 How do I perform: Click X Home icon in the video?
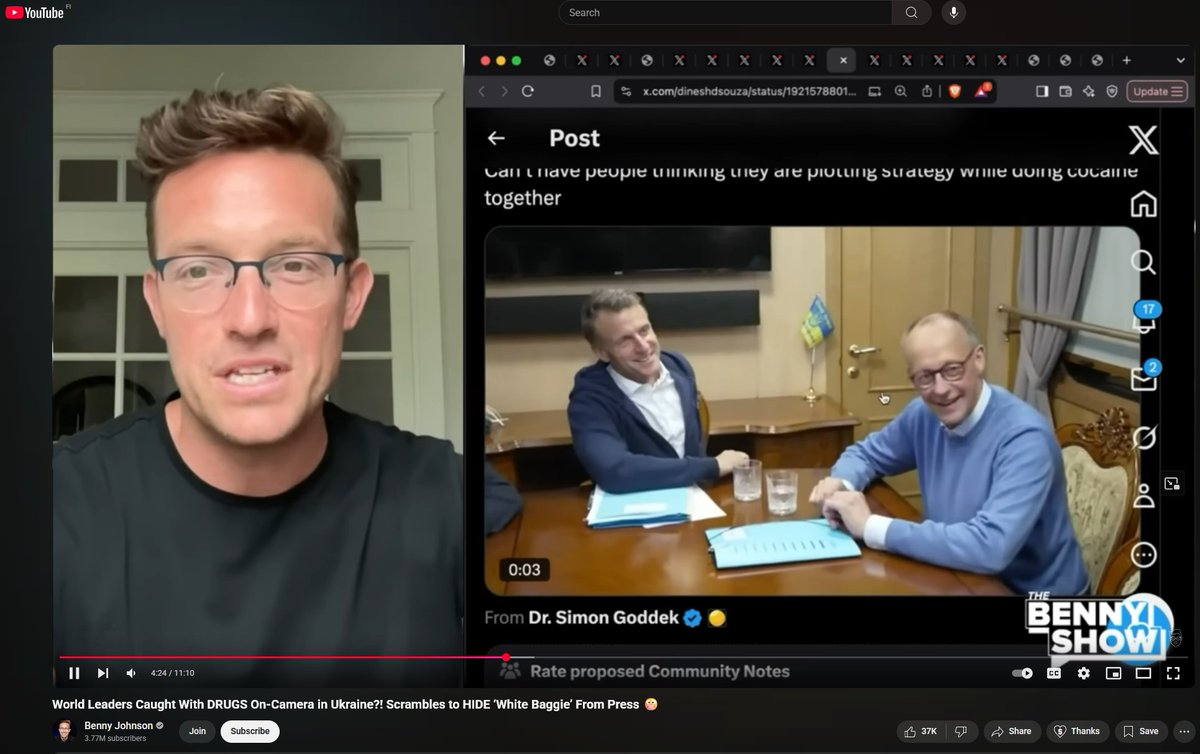tap(1143, 204)
